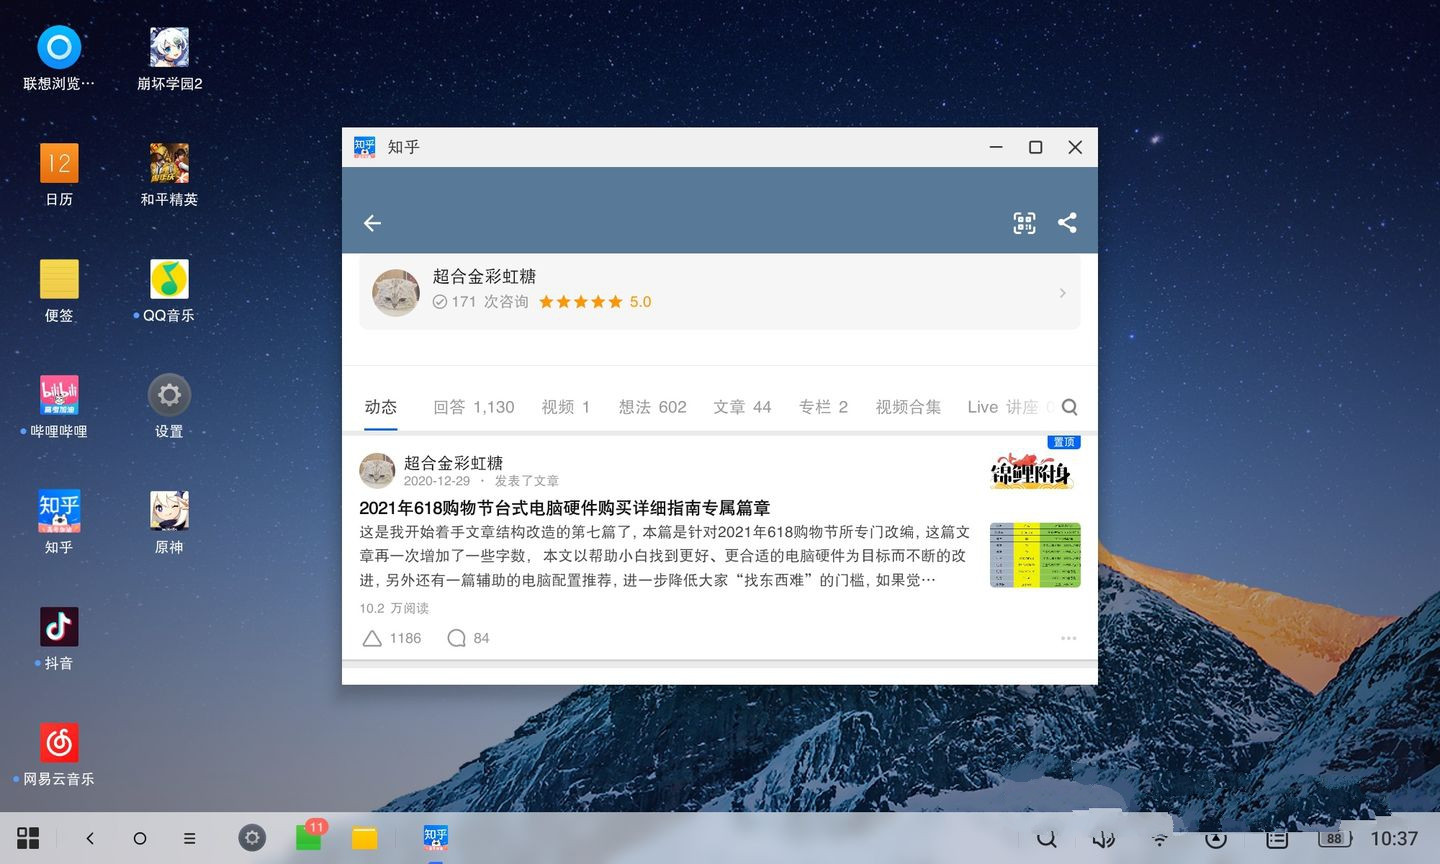Share this Zhihu profile

[x=1067, y=223]
